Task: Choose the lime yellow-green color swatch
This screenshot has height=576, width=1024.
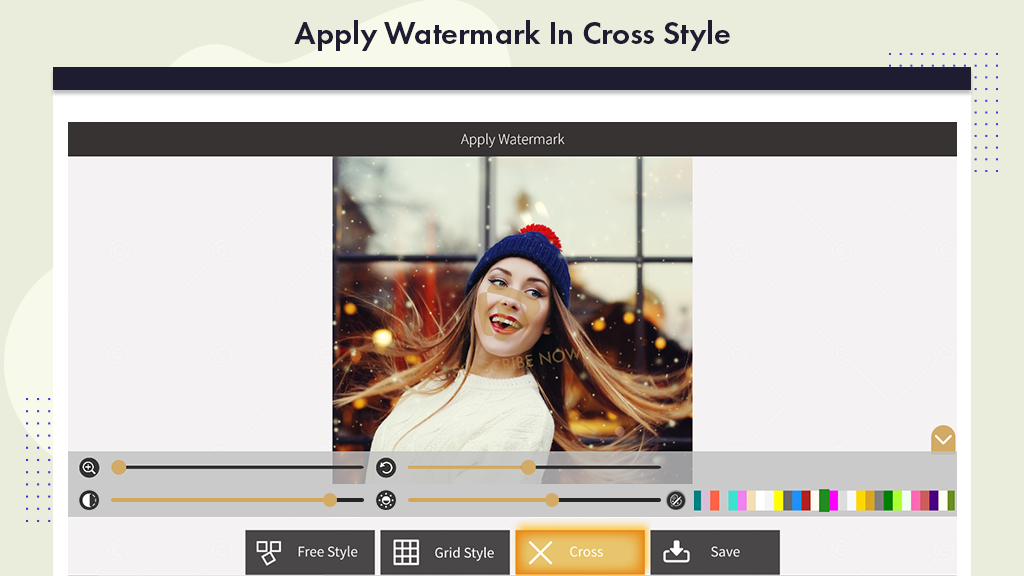Action: (x=897, y=500)
